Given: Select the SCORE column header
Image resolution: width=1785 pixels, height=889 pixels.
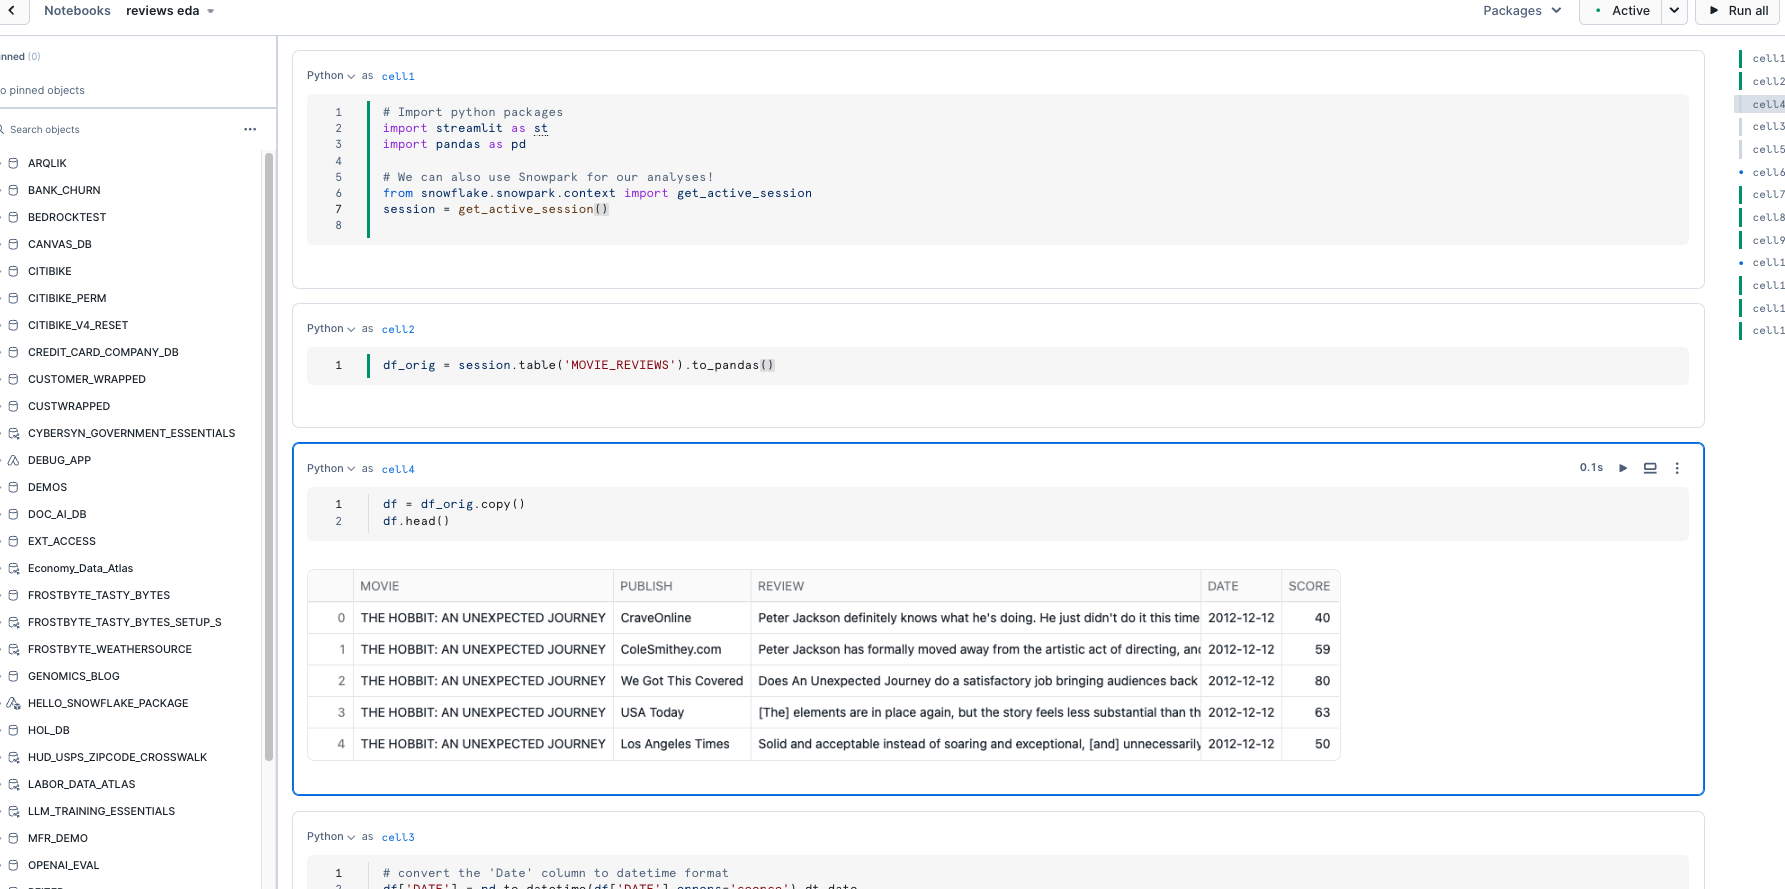Looking at the screenshot, I should click(1308, 586).
